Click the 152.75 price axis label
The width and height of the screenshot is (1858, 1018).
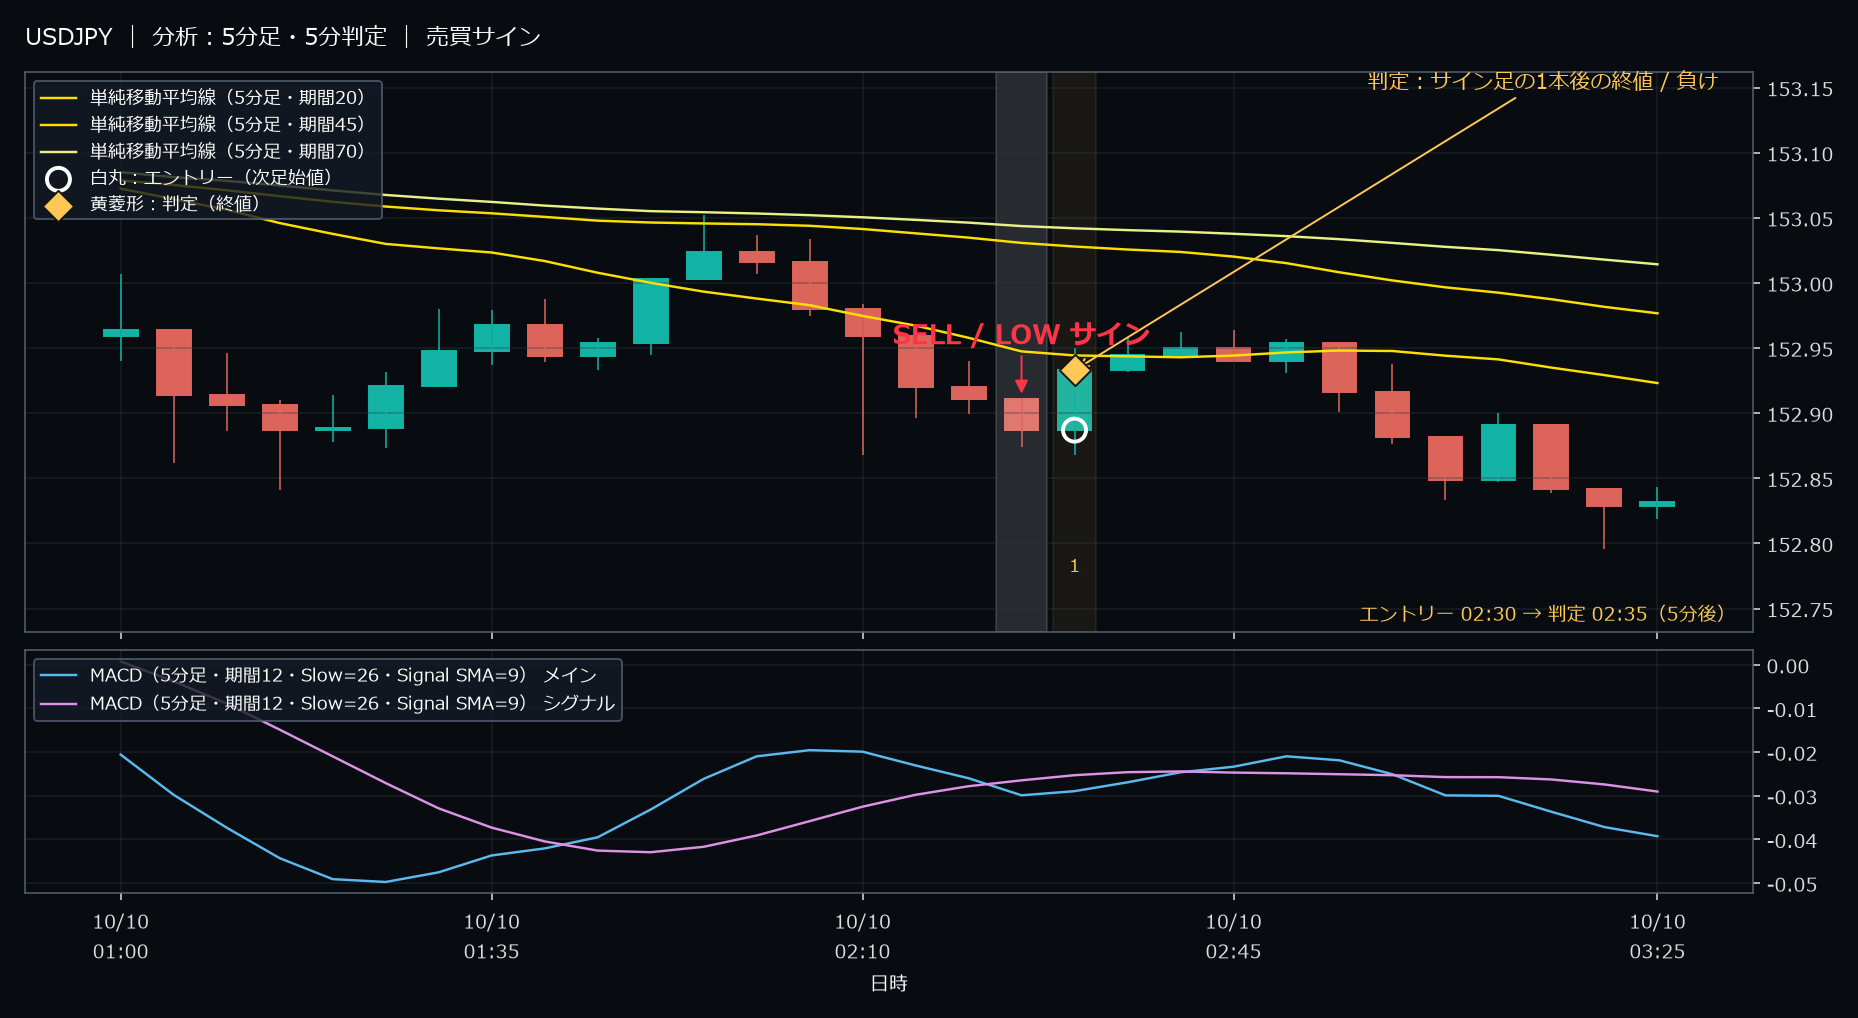point(1800,611)
